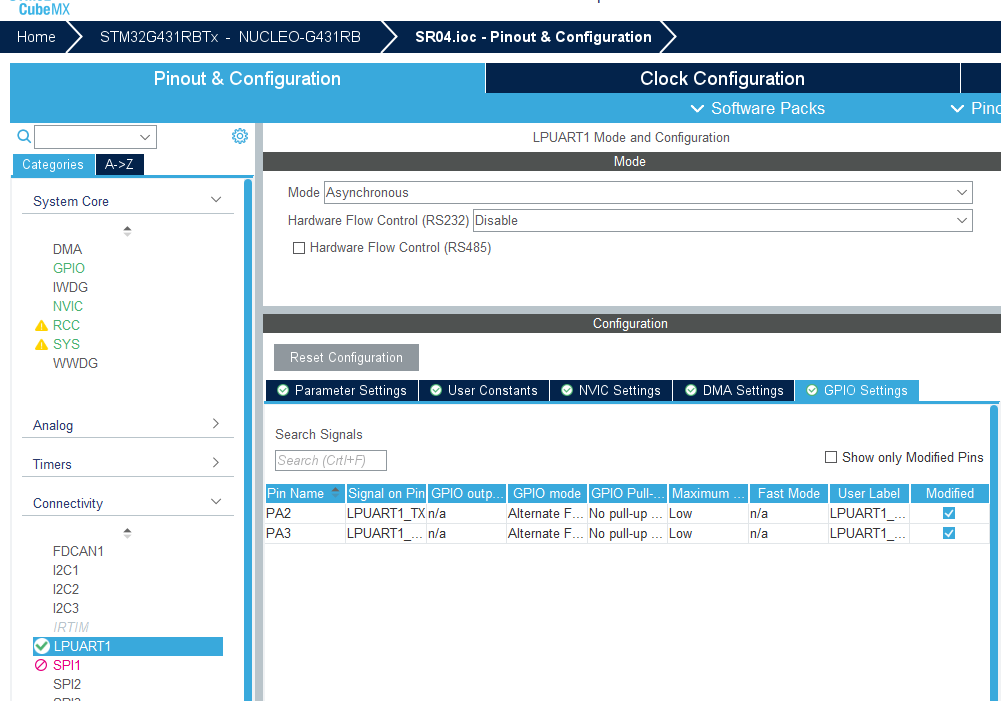Image resolution: width=1001 pixels, height=701 pixels.
Task: Go to Home breadcrumb
Action: click(36, 37)
